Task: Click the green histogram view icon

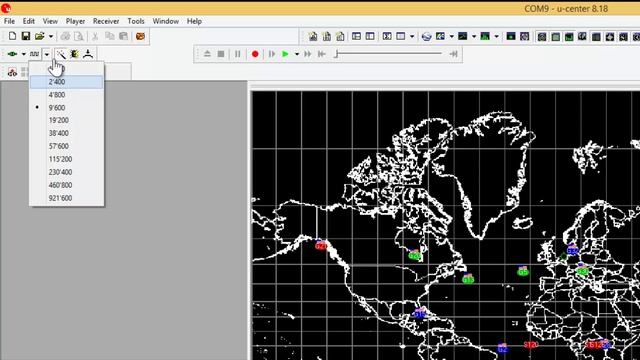Action: pyautogui.click(x=485, y=37)
